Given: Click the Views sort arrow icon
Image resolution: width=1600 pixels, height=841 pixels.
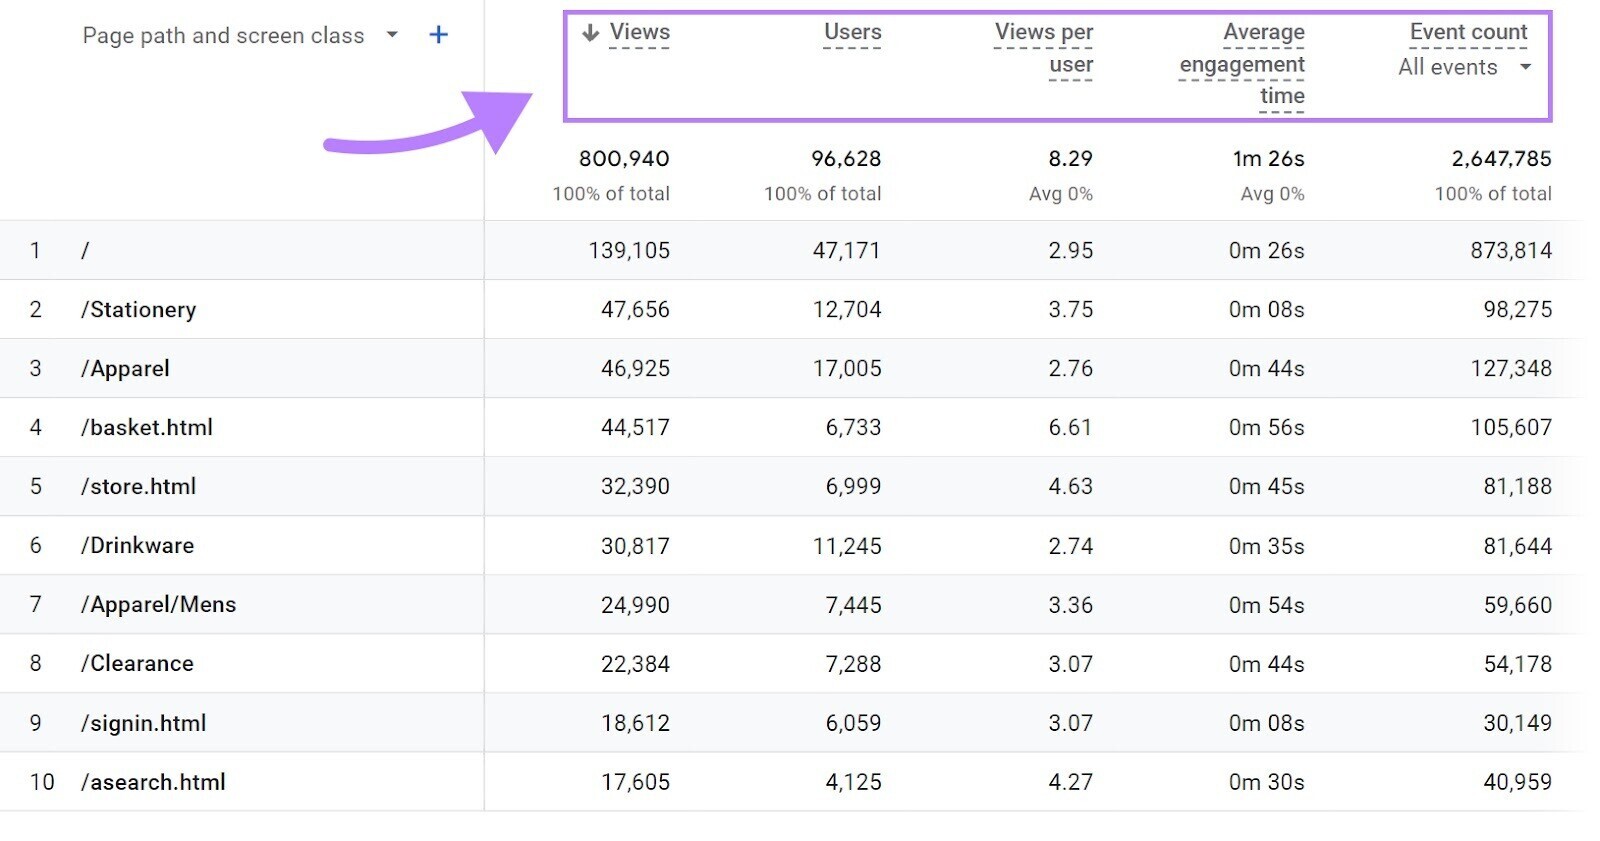Looking at the screenshot, I should tap(590, 33).
